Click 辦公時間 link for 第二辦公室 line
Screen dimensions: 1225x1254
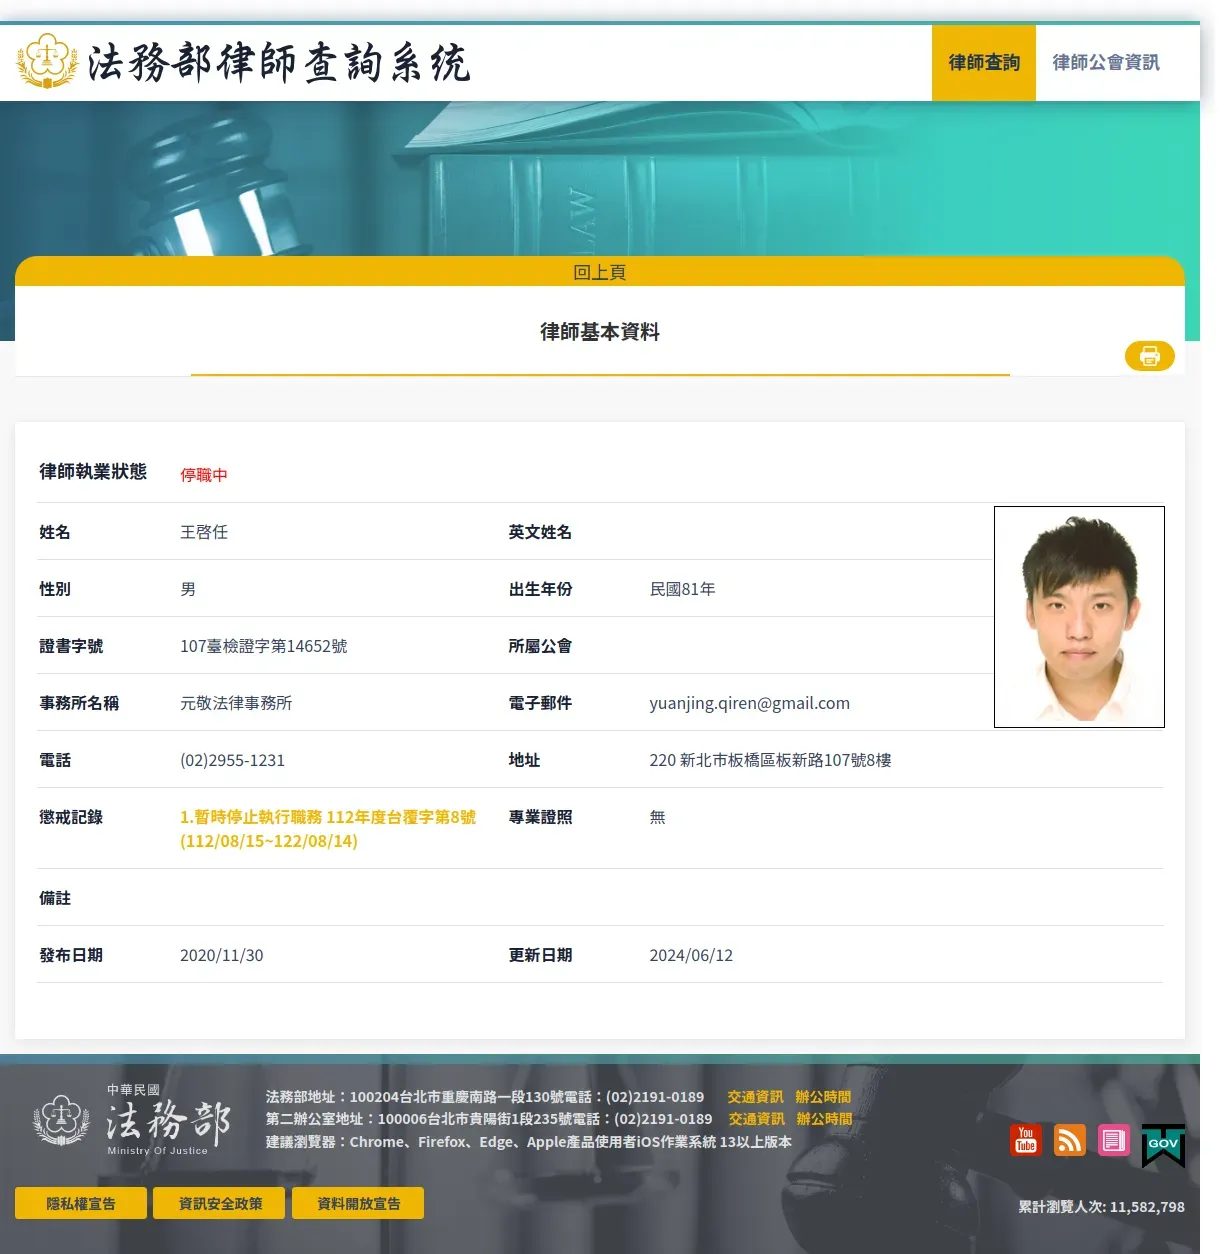tap(824, 1119)
